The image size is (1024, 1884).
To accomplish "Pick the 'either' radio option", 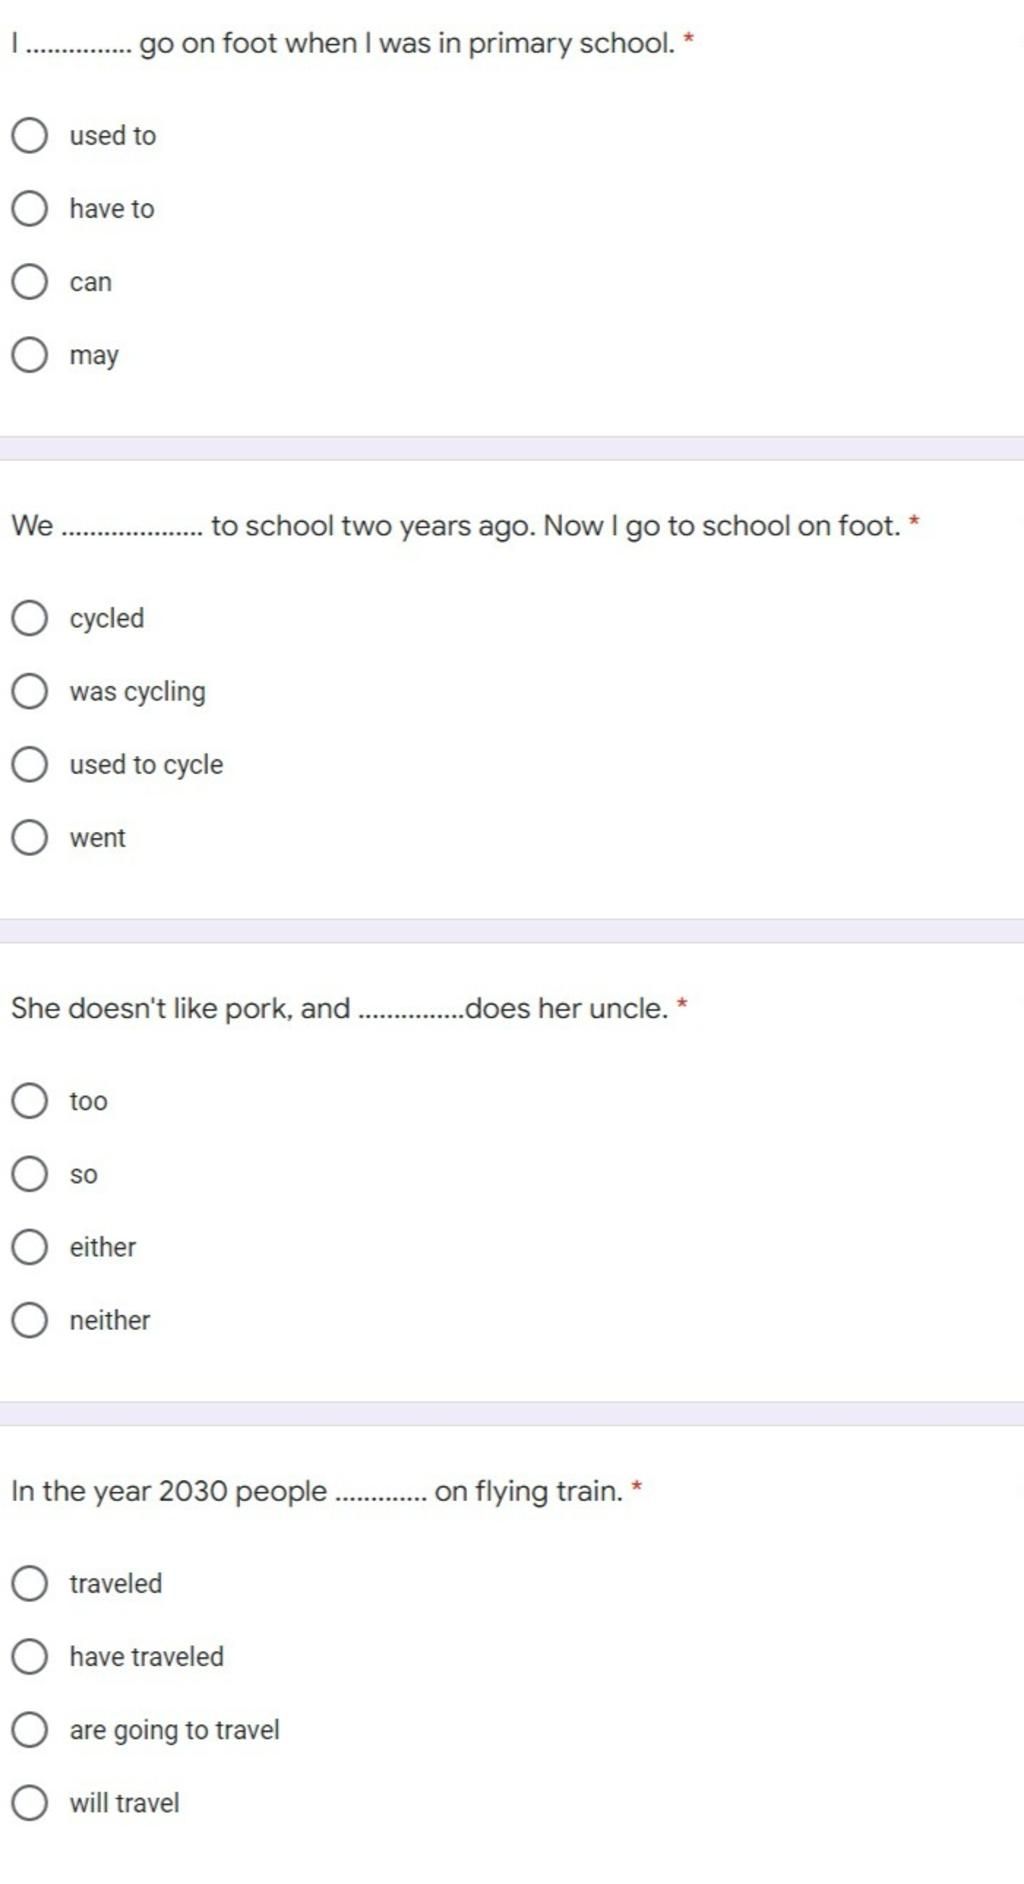I will pos(30,1247).
